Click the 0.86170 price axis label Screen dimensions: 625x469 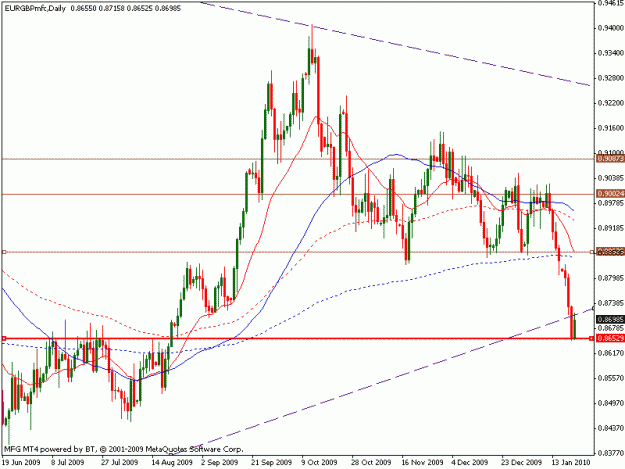(x=611, y=353)
